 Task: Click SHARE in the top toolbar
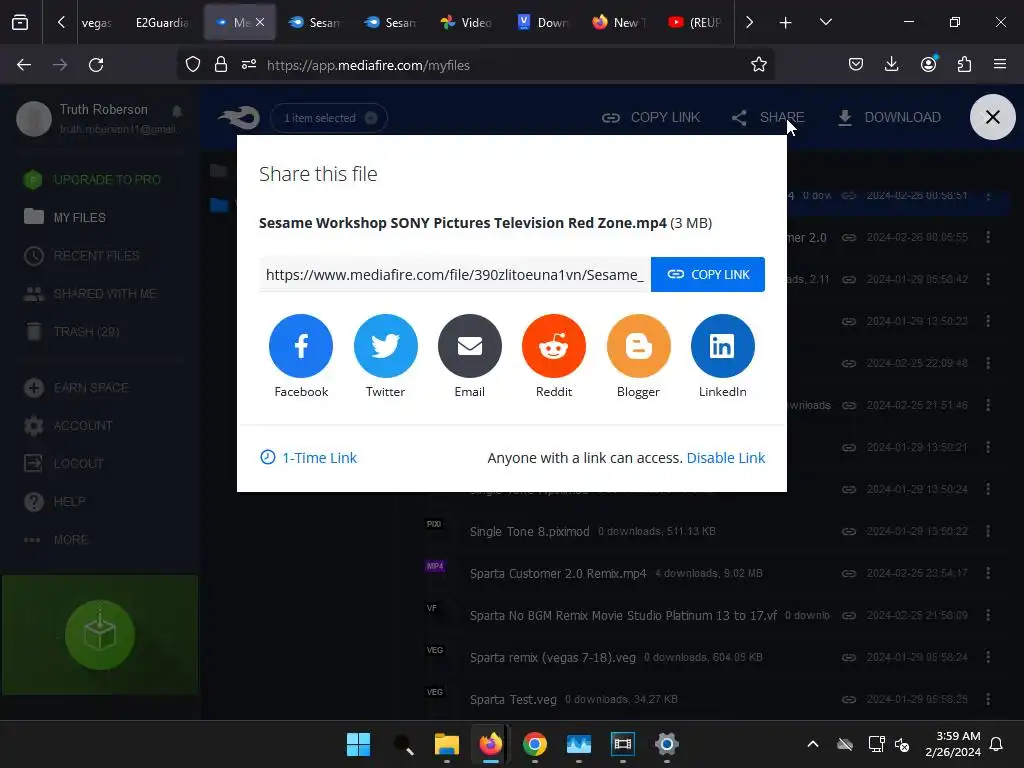(768, 118)
